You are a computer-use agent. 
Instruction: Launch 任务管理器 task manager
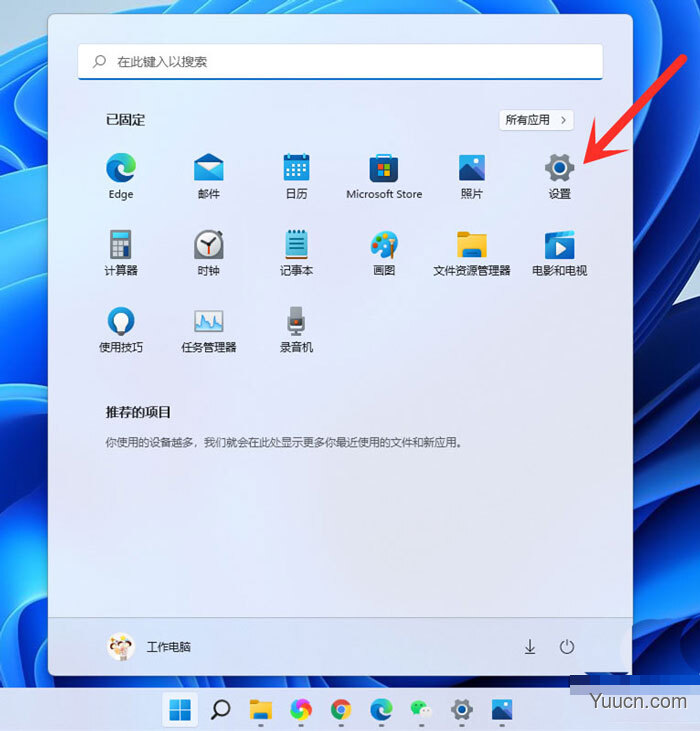click(208, 329)
